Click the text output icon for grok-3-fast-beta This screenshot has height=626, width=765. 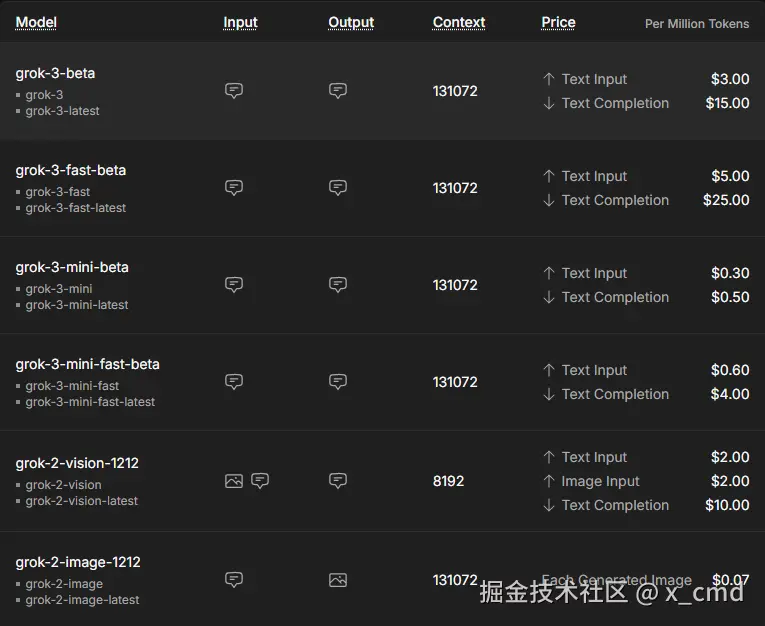tap(338, 187)
